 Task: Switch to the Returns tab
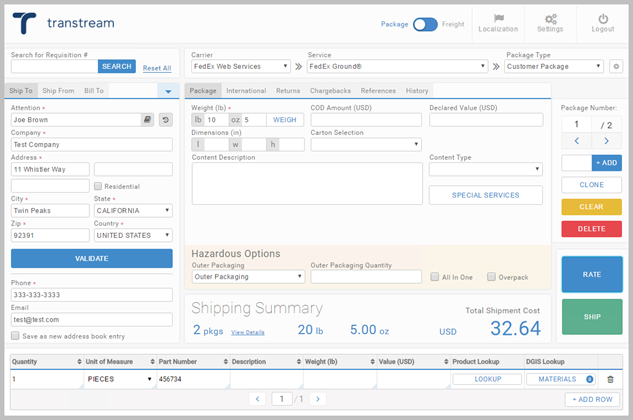pyautogui.click(x=288, y=91)
